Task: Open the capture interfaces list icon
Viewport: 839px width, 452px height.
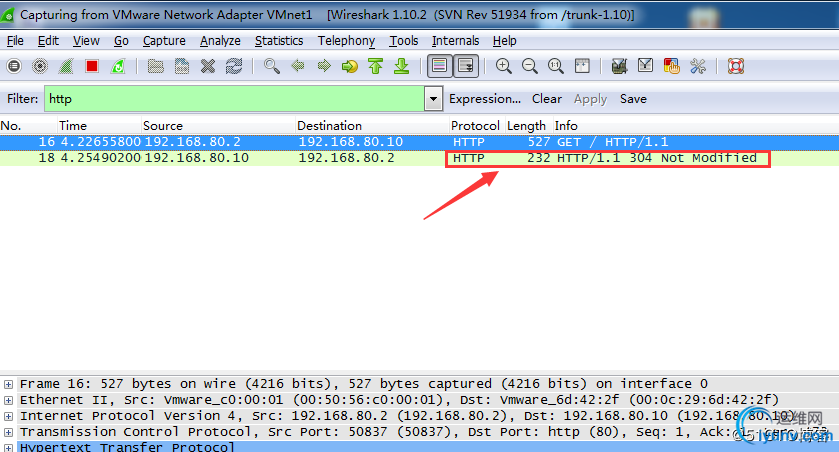Action: [14, 66]
